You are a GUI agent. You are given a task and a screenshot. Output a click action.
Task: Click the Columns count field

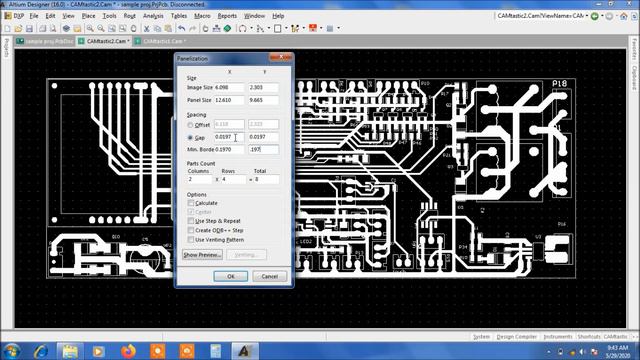200,179
